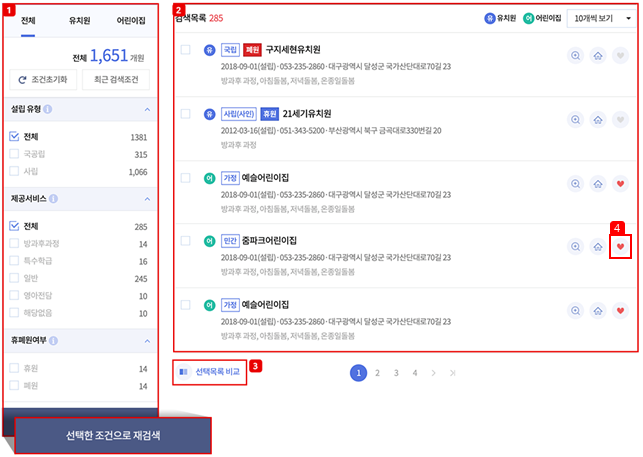Check the 일반 service filter
Image resolution: width=643 pixels, height=457 pixels.
point(14,278)
